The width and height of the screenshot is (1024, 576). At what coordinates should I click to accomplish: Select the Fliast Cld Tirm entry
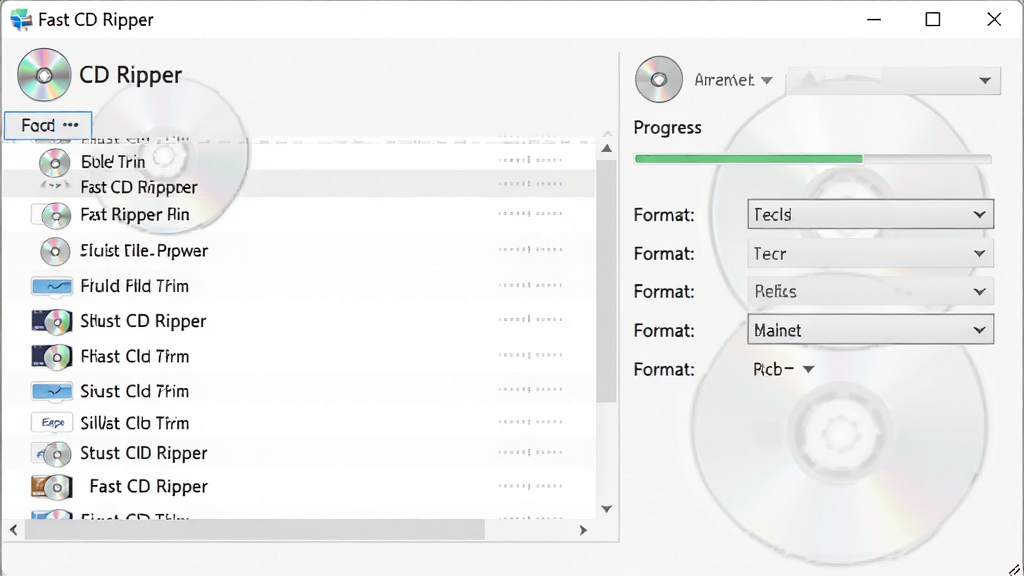(x=299, y=357)
